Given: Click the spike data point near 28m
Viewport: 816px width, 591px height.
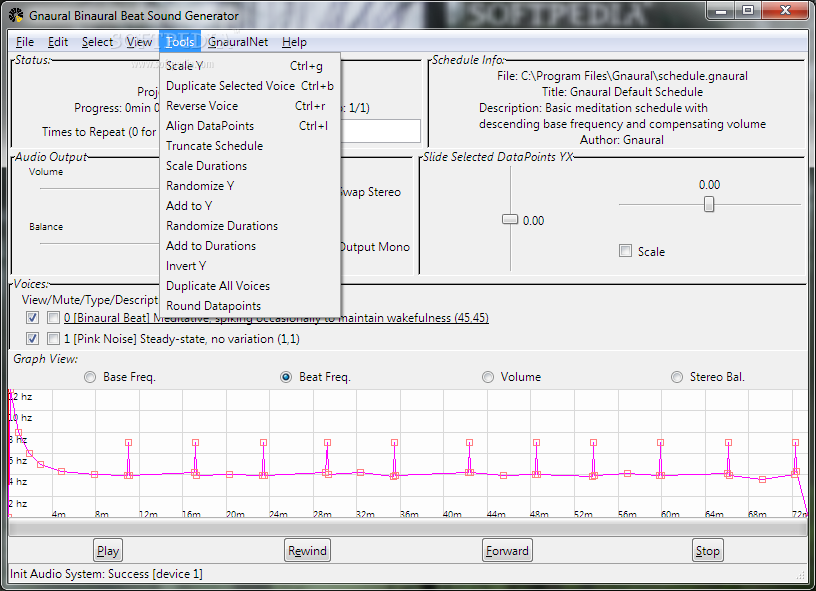Looking at the screenshot, I should (x=327, y=443).
